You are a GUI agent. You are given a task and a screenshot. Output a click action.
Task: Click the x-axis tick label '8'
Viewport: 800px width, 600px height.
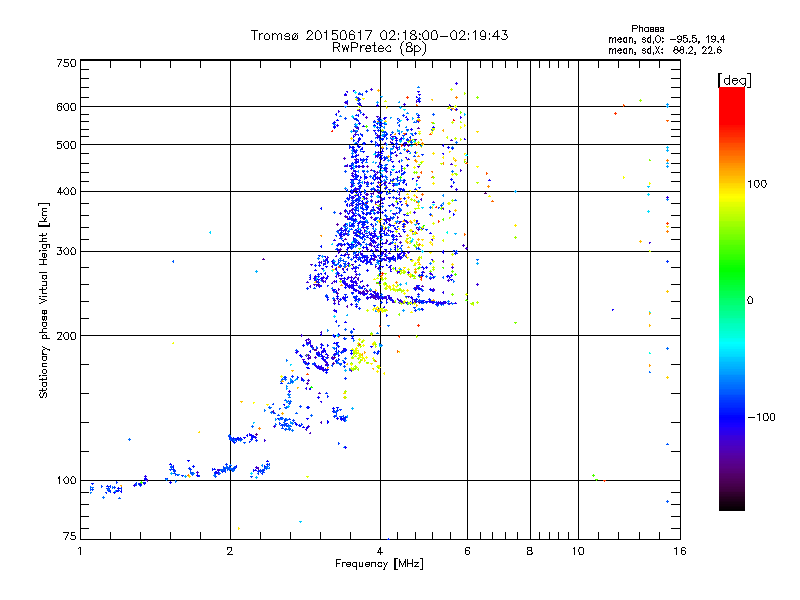[x=530, y=551]
